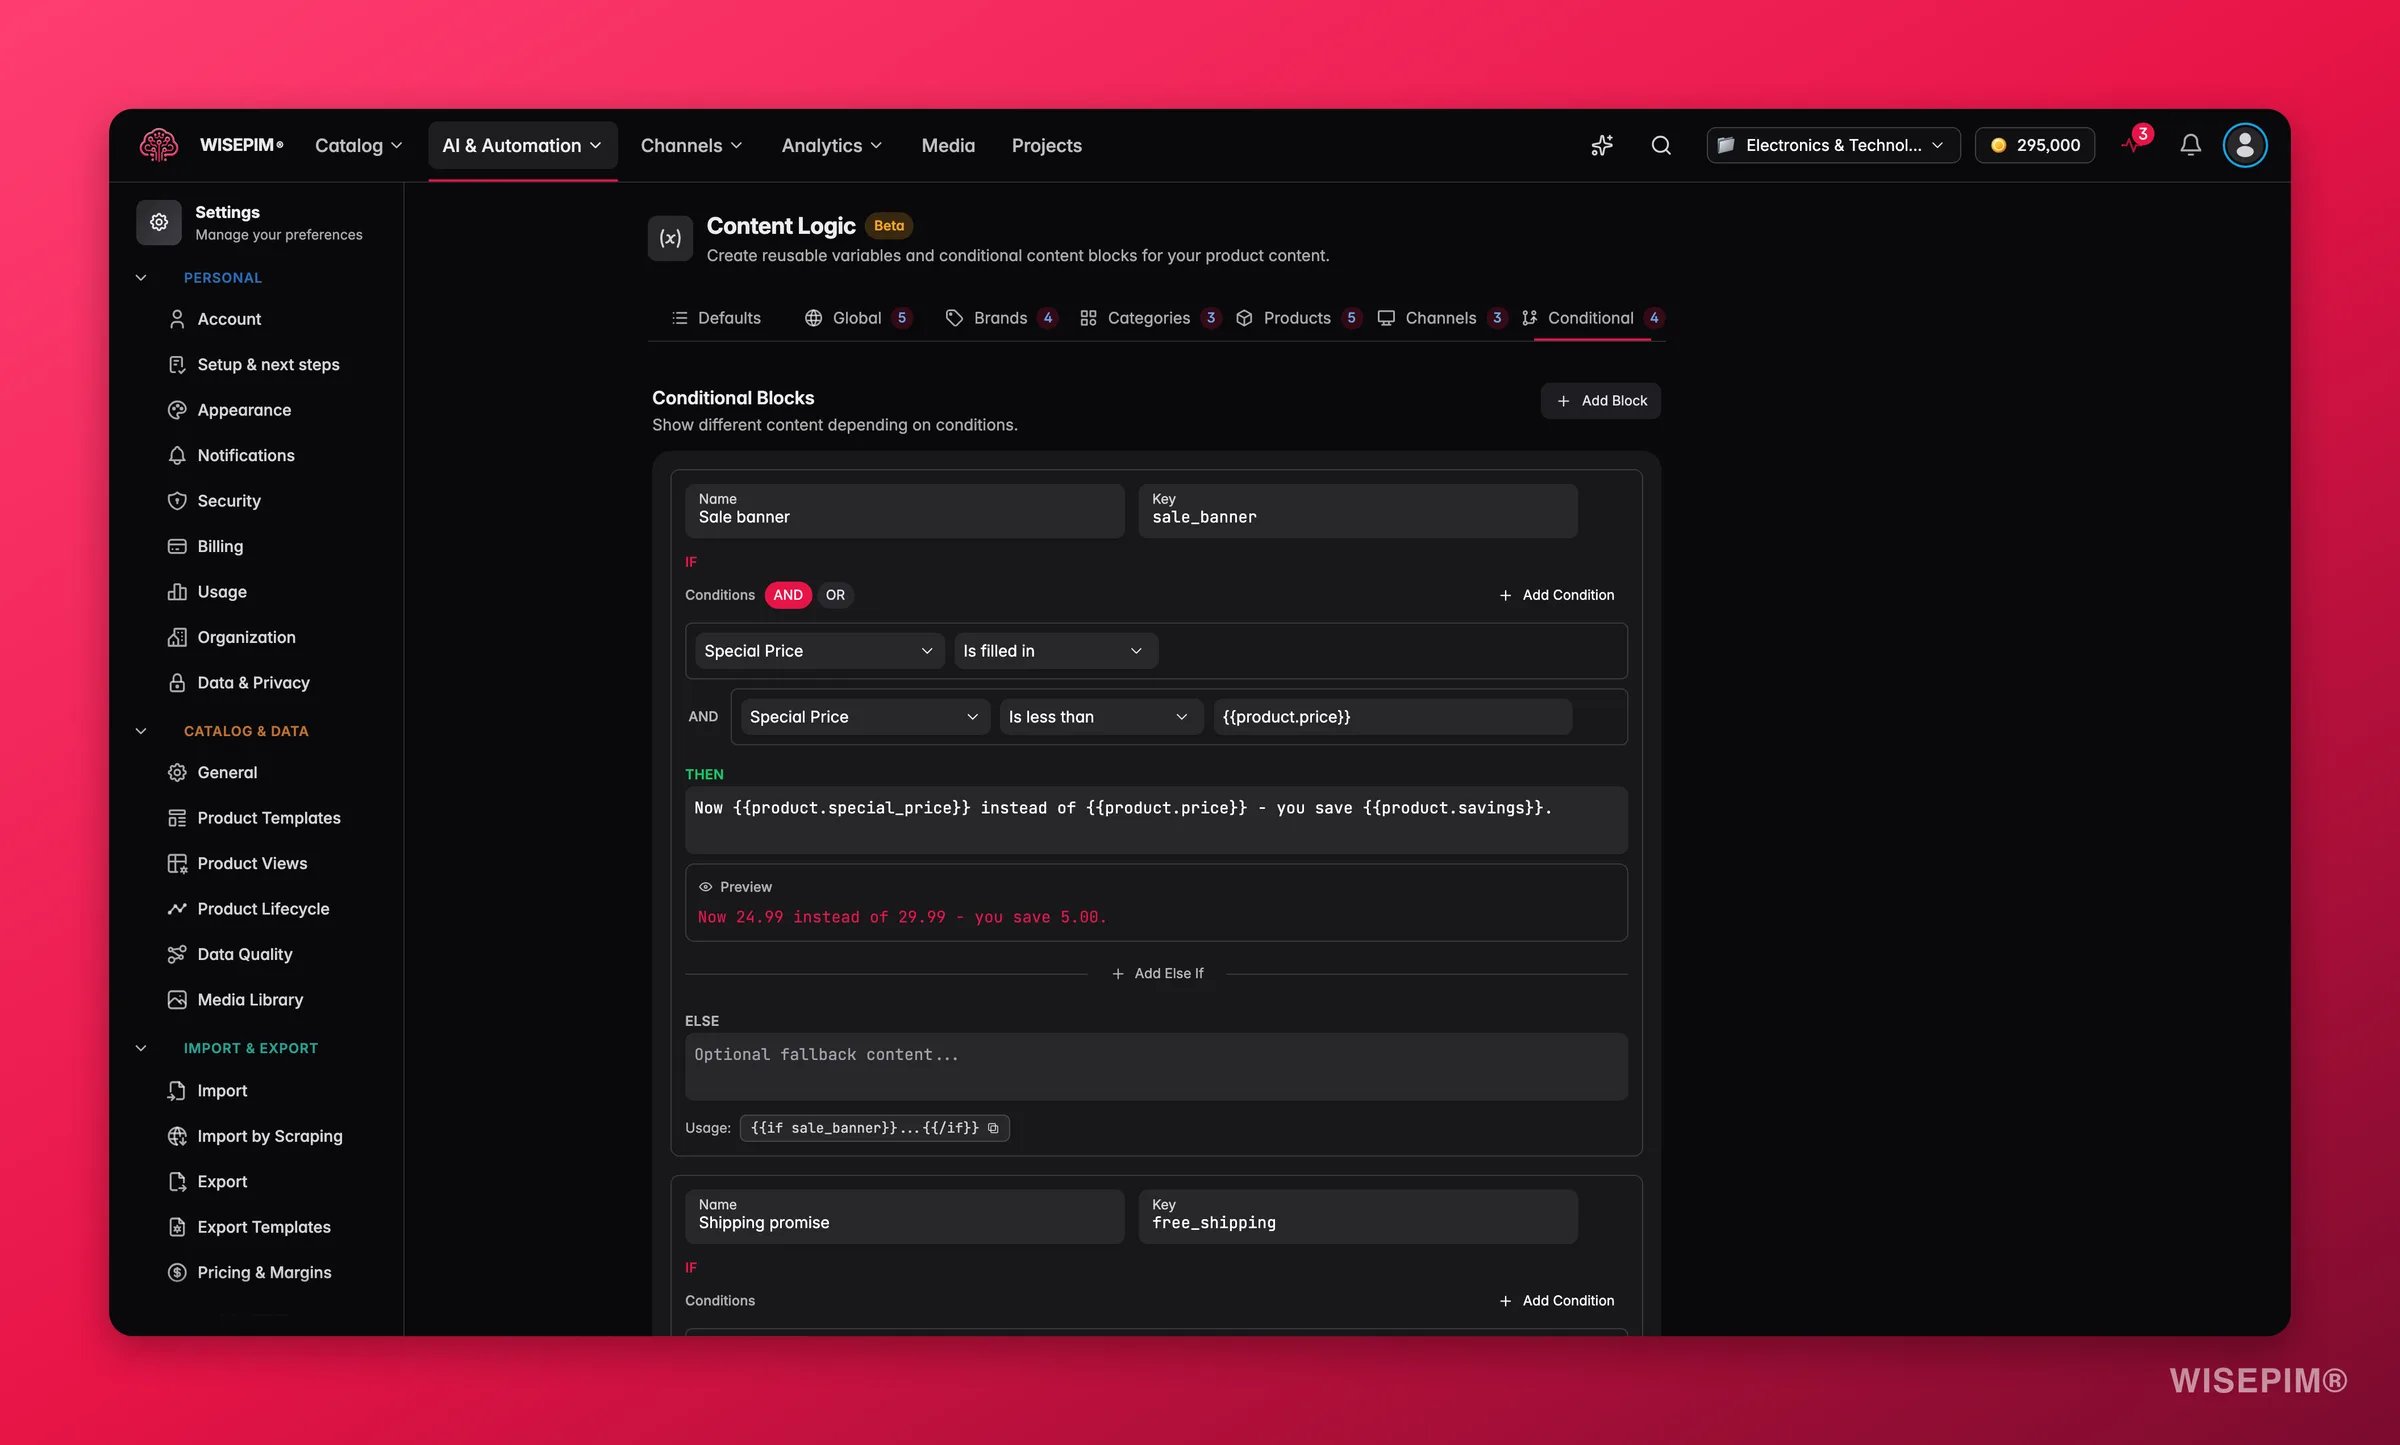Viewport: 2400px width, 1445px height.
Task: Switch to the Categories tab
Action: (x=1149, y=318)
